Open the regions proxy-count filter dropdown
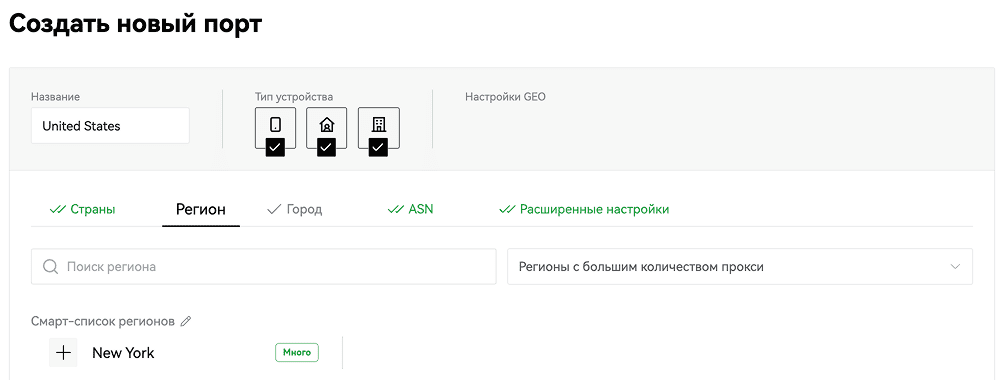 coord(740,267)
